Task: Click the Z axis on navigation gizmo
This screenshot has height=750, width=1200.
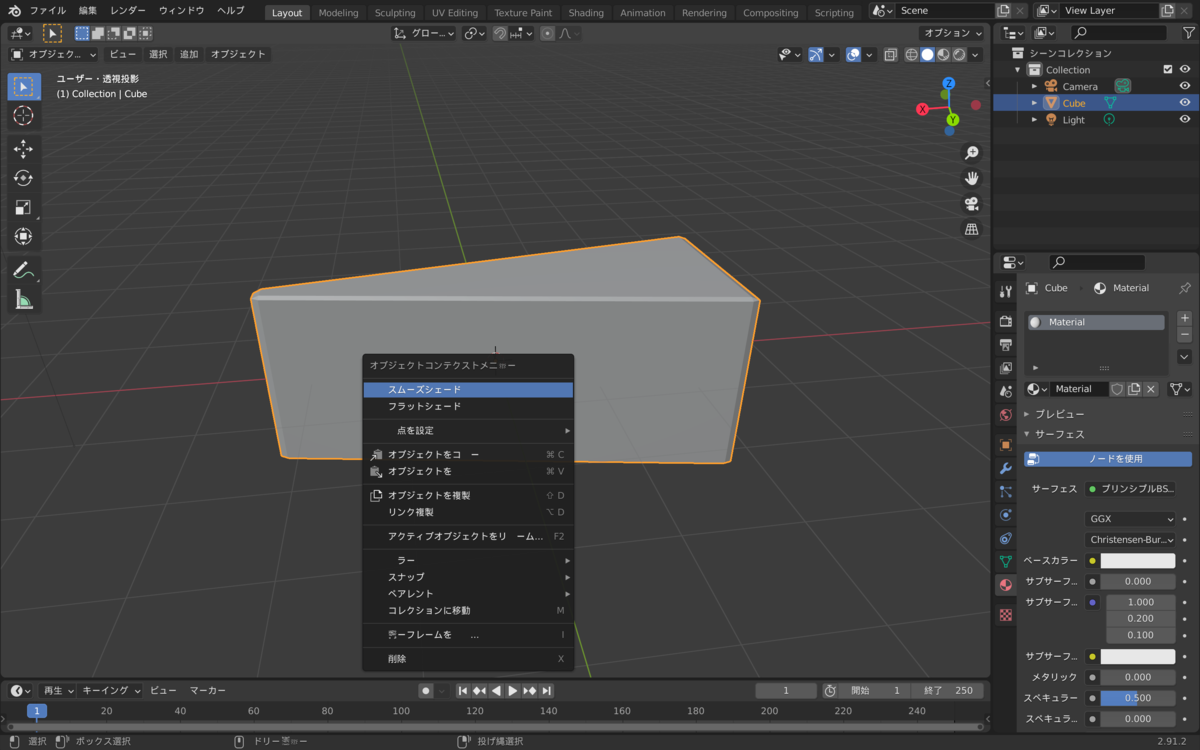Action: [x=949, y=83]
